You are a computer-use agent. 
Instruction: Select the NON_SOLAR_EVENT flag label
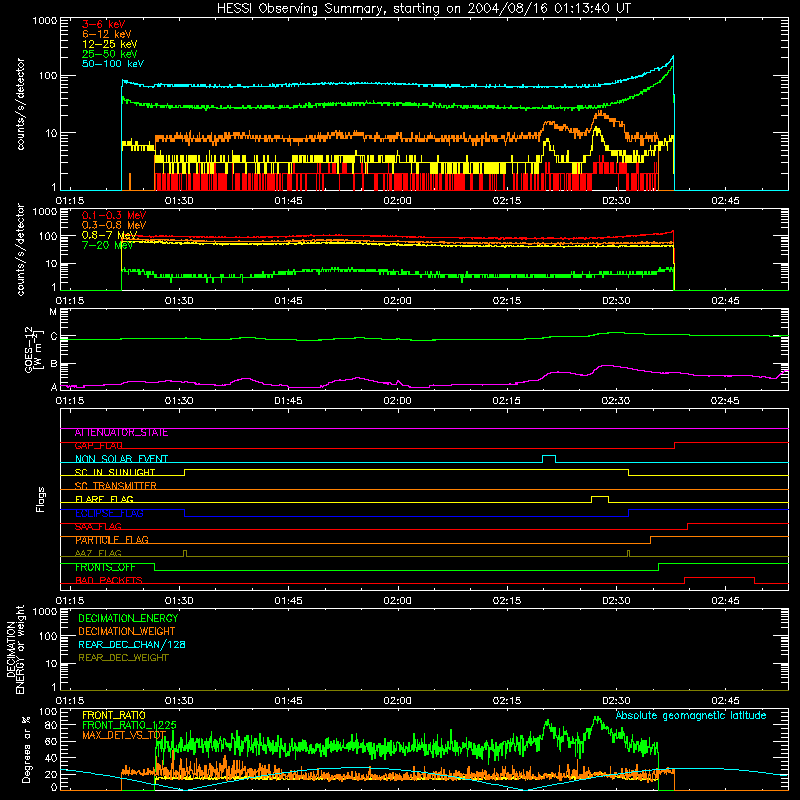[121, 459]
